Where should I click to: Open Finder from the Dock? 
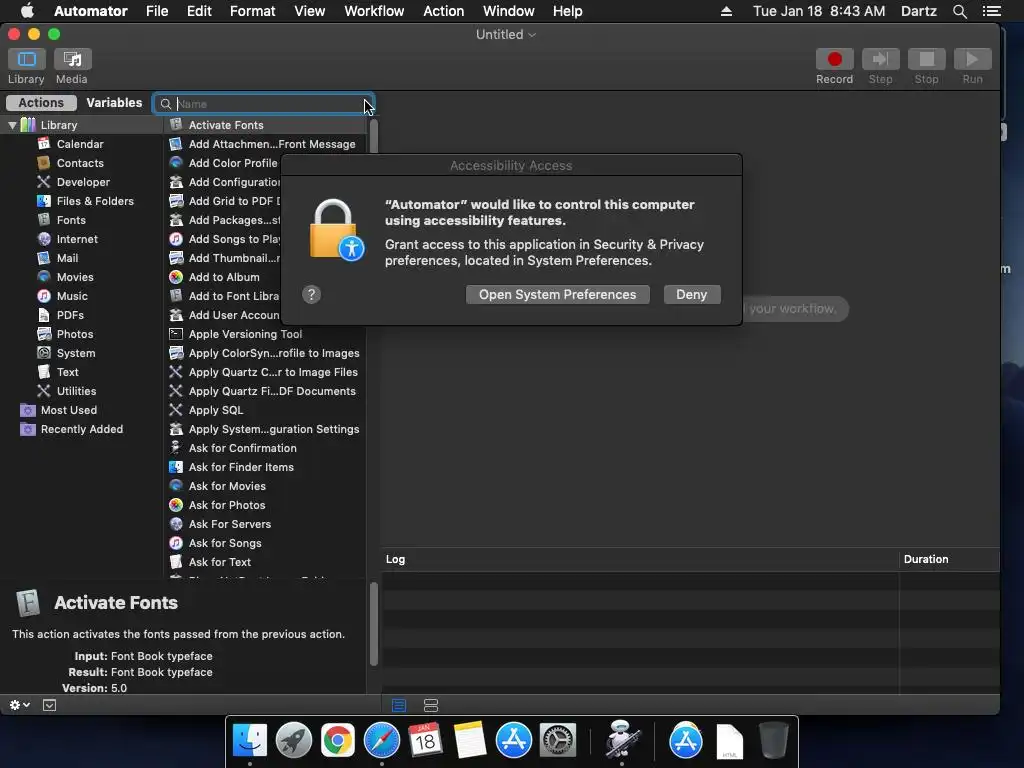point(249,741)
